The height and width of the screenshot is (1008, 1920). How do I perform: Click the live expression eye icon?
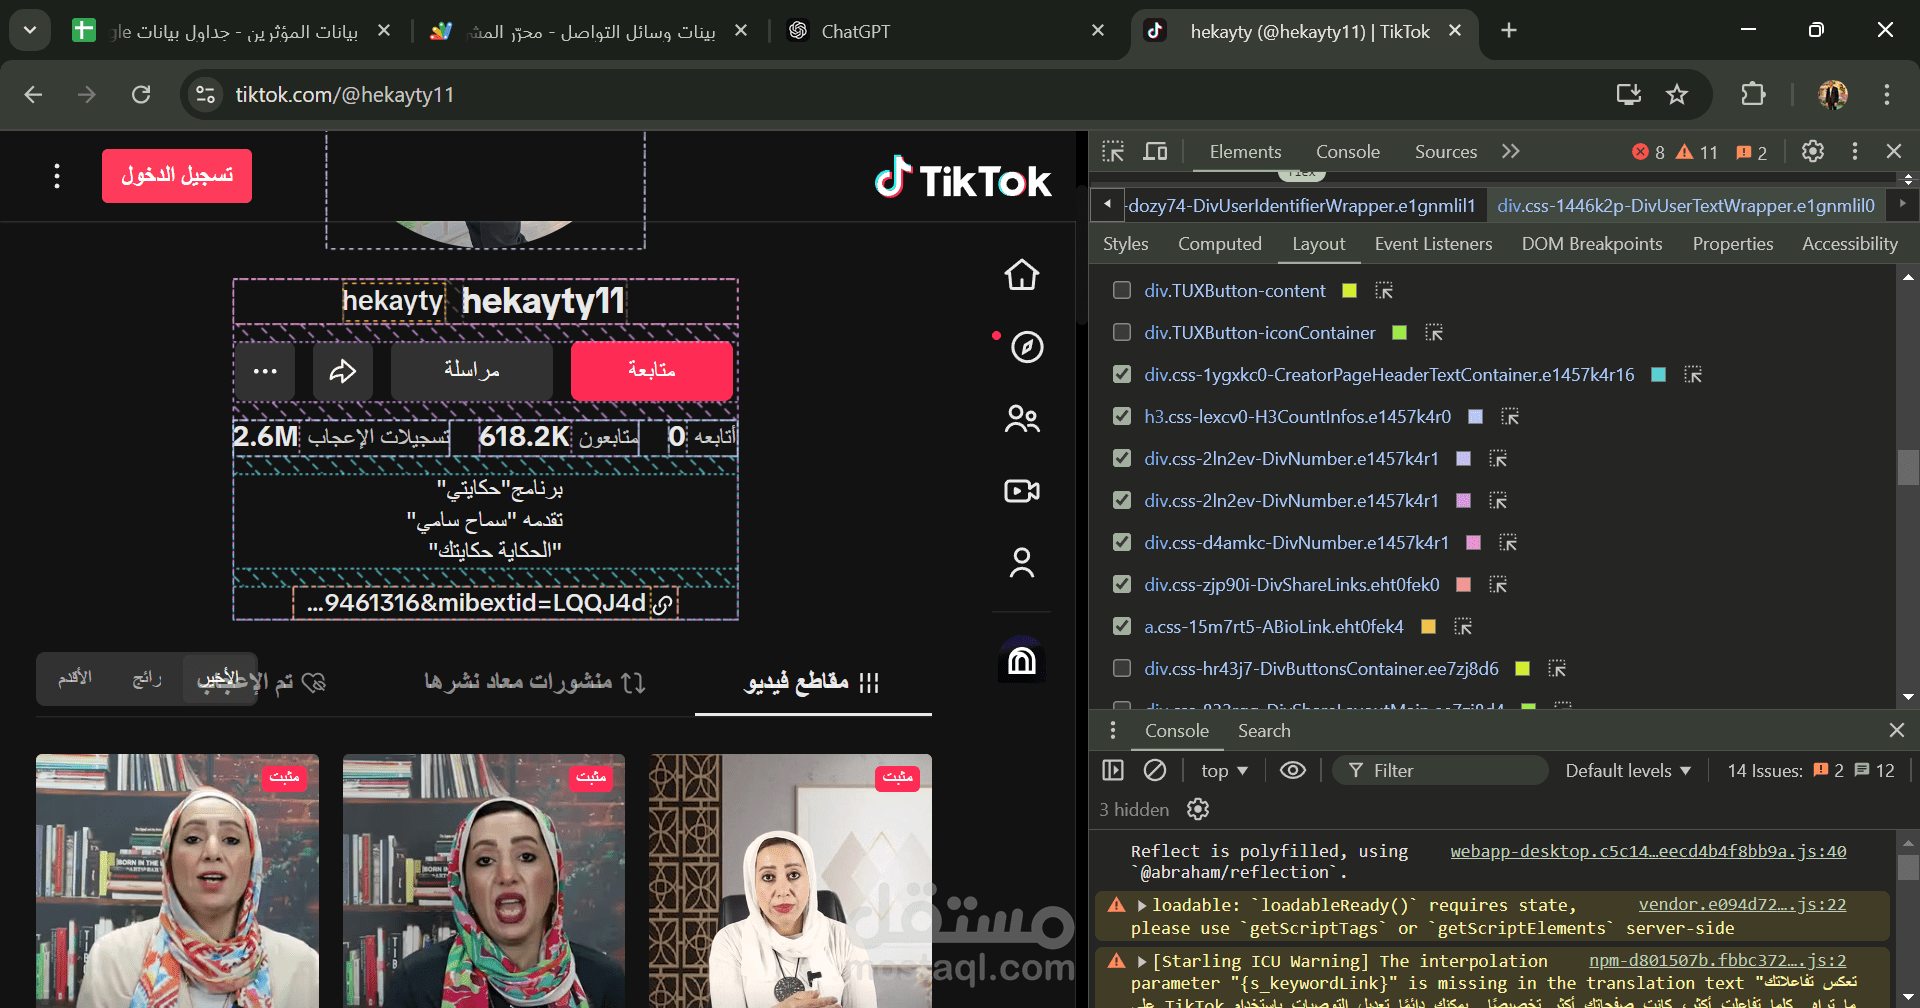1292,770
